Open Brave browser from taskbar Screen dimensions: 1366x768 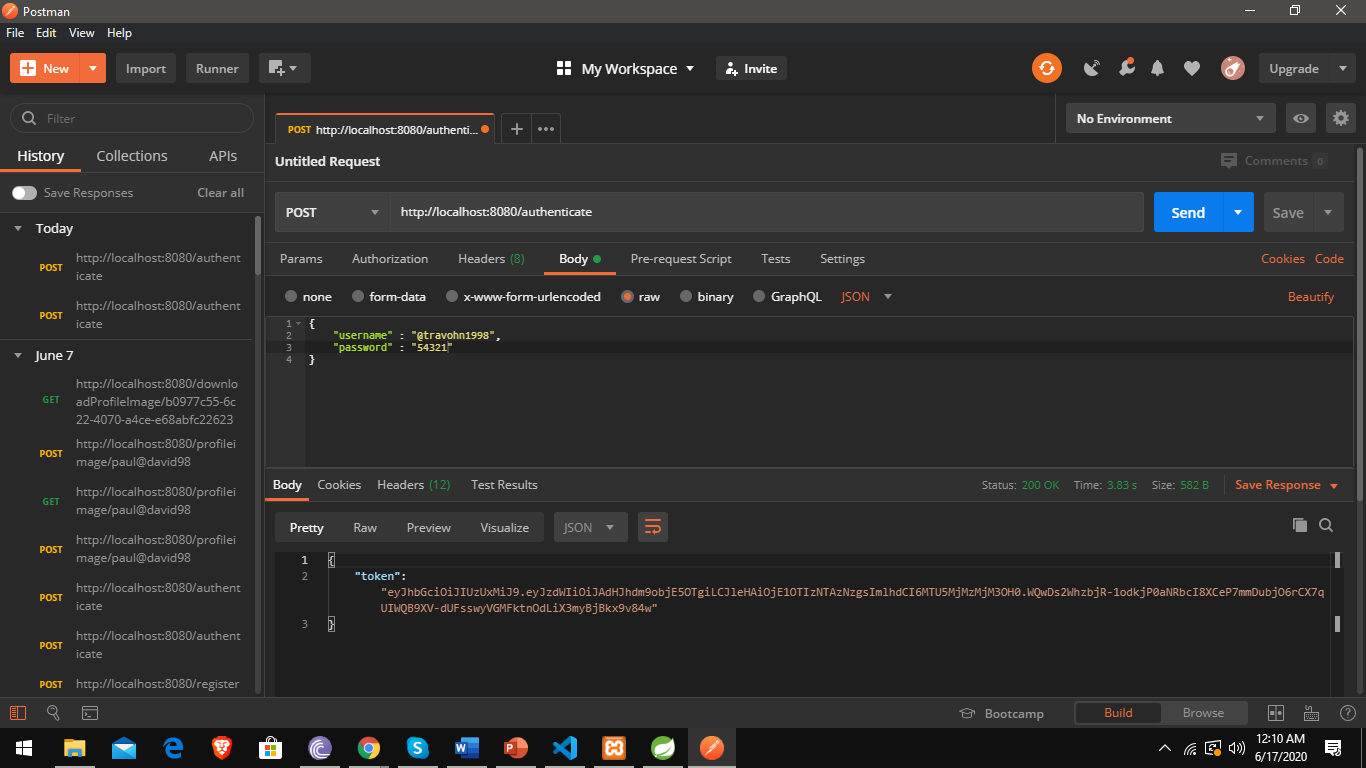click(221, 747)
